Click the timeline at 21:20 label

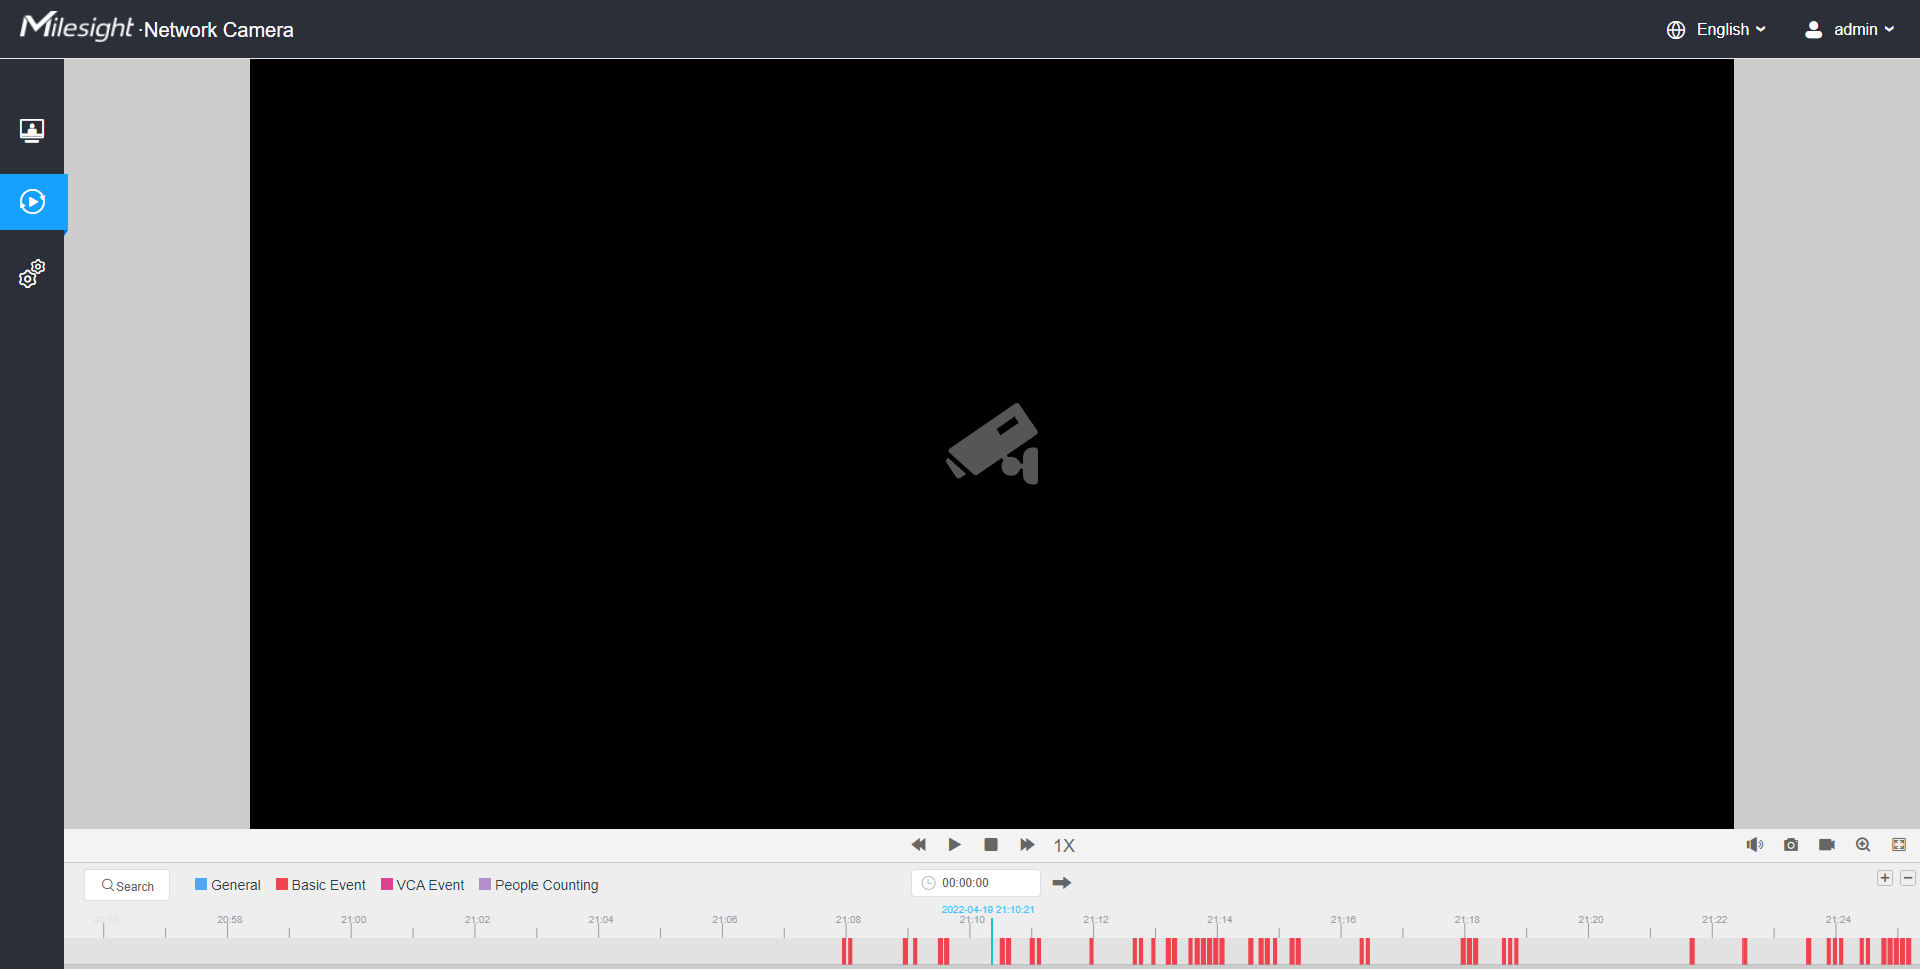tap(1590, 920)
